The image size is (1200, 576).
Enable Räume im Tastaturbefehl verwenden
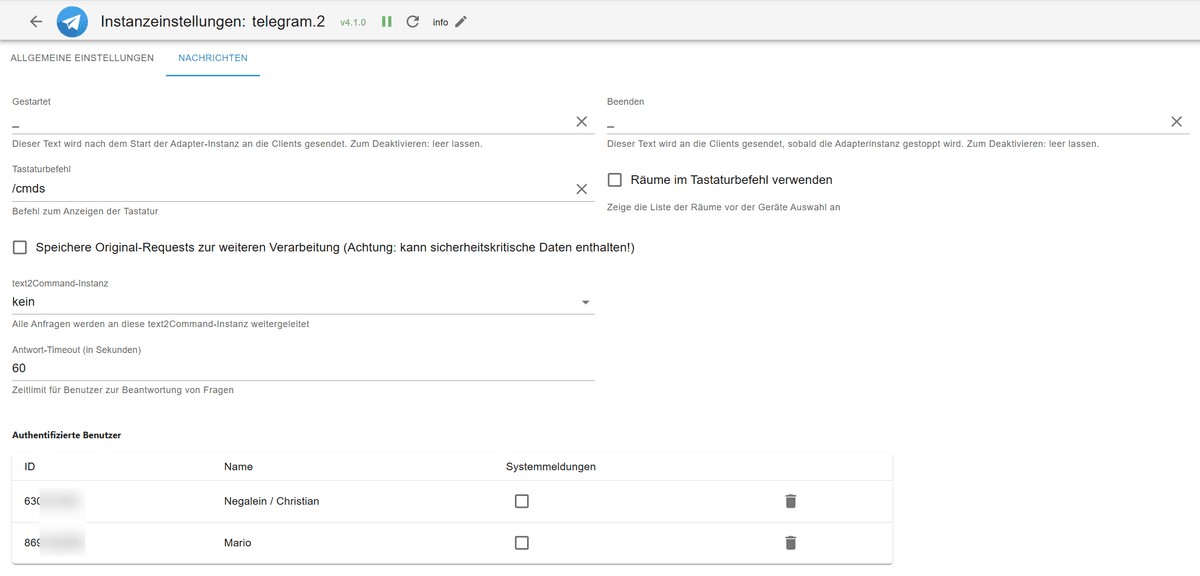[x=615, y=179]
